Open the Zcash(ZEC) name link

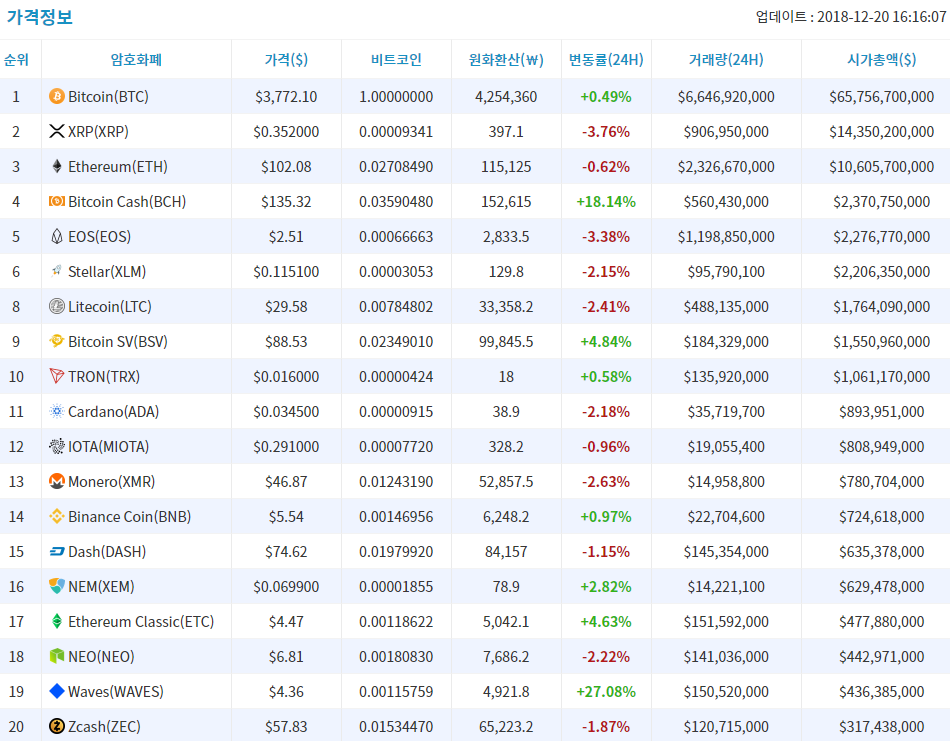point(104,726)
